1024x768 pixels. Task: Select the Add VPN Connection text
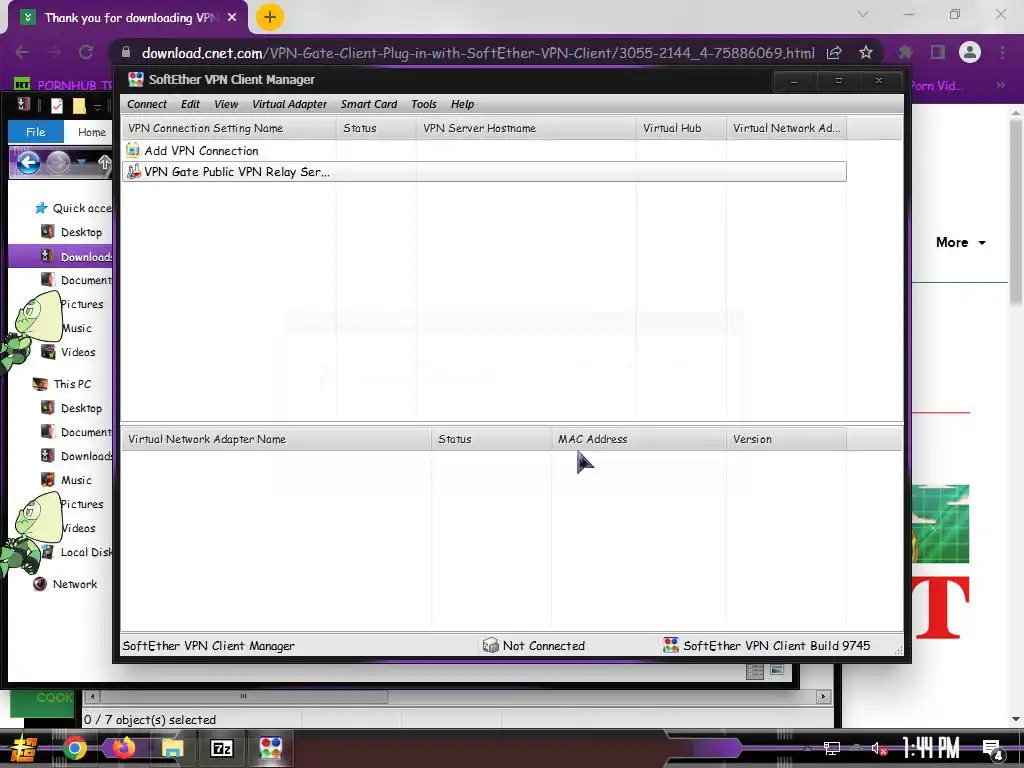pos(201,151)
